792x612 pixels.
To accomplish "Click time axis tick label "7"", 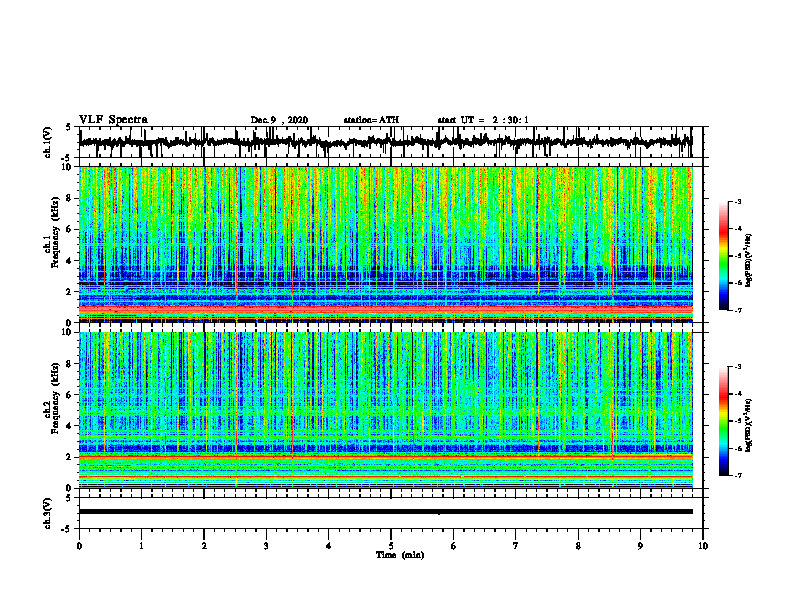I will click(x=516, y=546).
